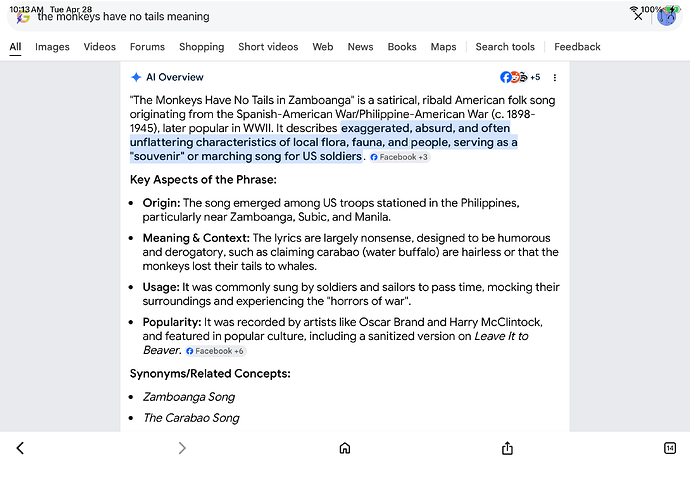The image size is (690, 479).
Task: Tap the highlighted 'exaggerated, absurd, and often' text
Action: [426, 128]
